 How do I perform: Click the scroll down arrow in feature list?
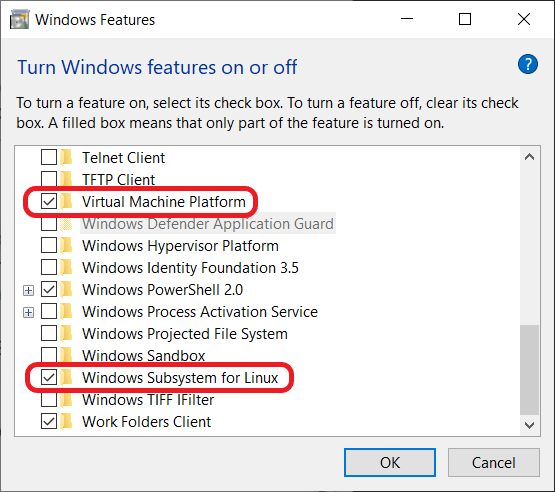tap(530, 425)
